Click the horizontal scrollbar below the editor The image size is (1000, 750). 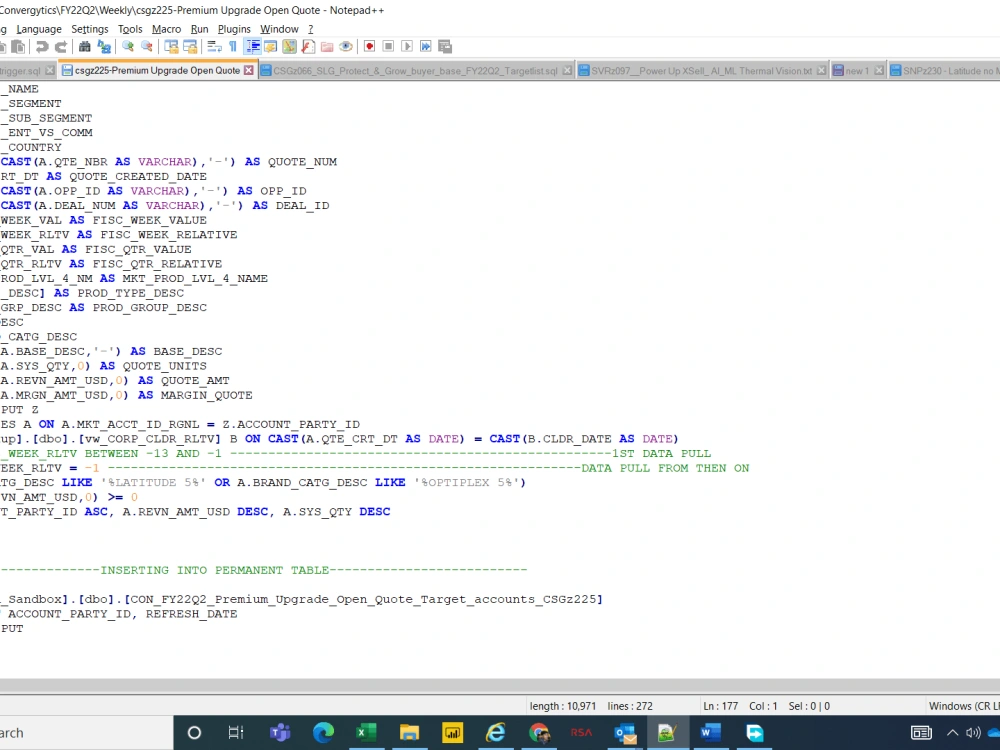[x=500, y=686]
